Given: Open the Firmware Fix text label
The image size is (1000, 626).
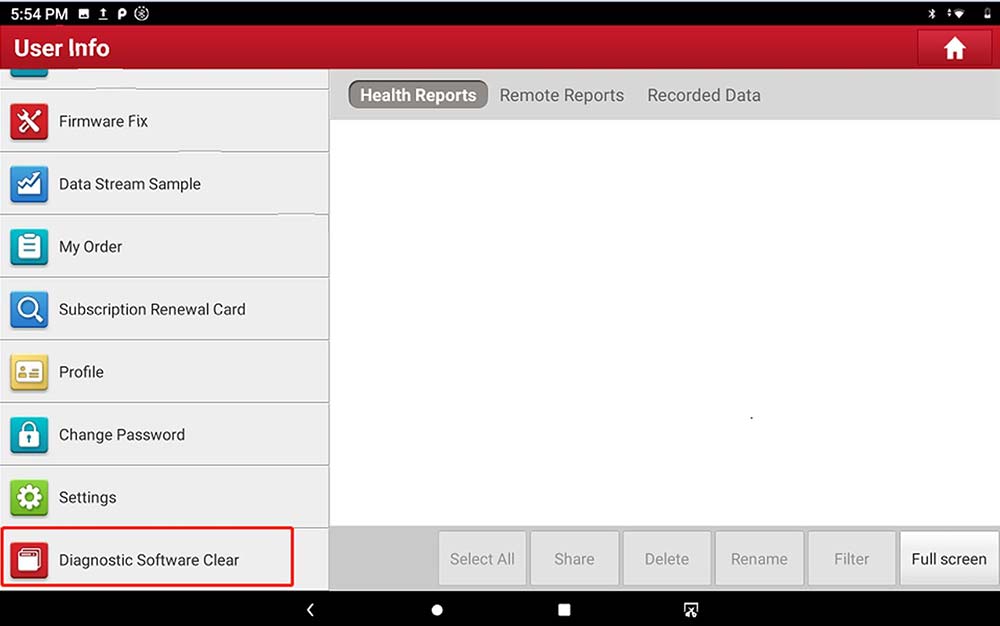Looking at the screenshot, I should coord(103,121).
